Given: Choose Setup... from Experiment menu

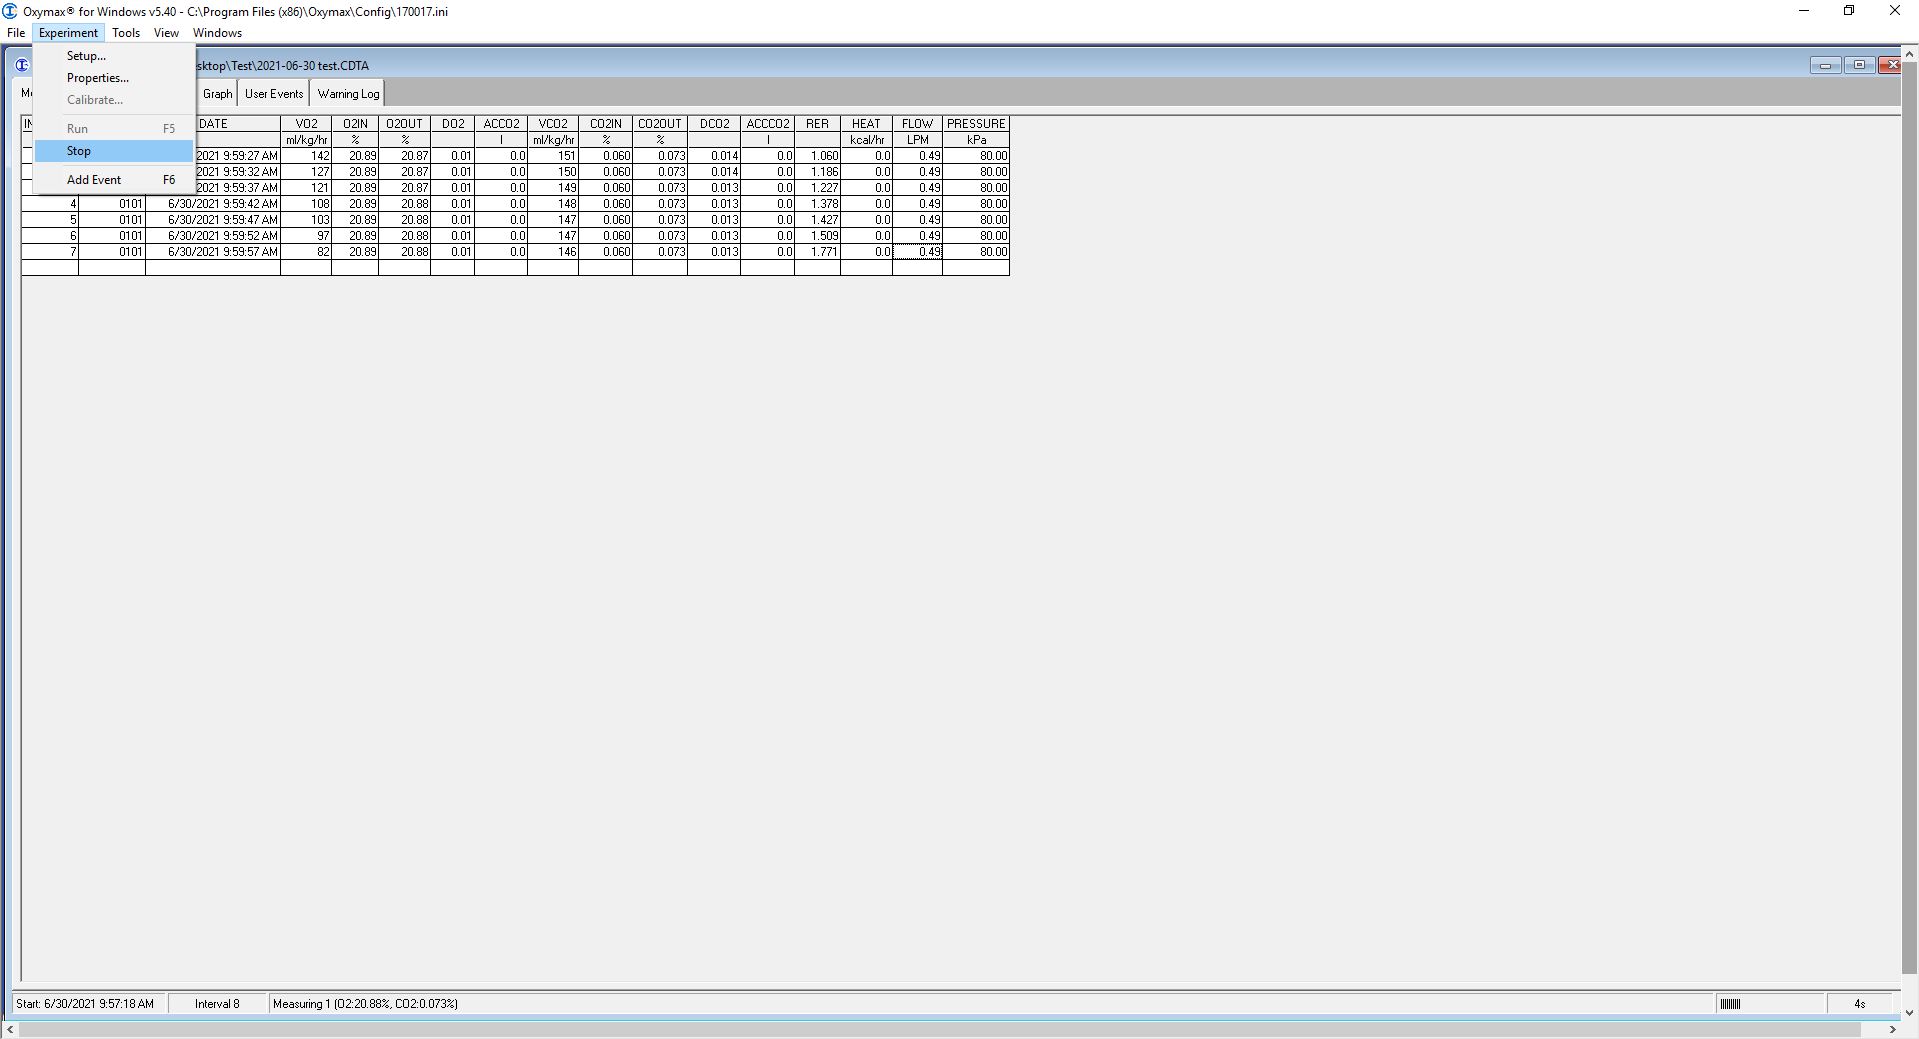Looking at the screenshot, I should 114,56.
